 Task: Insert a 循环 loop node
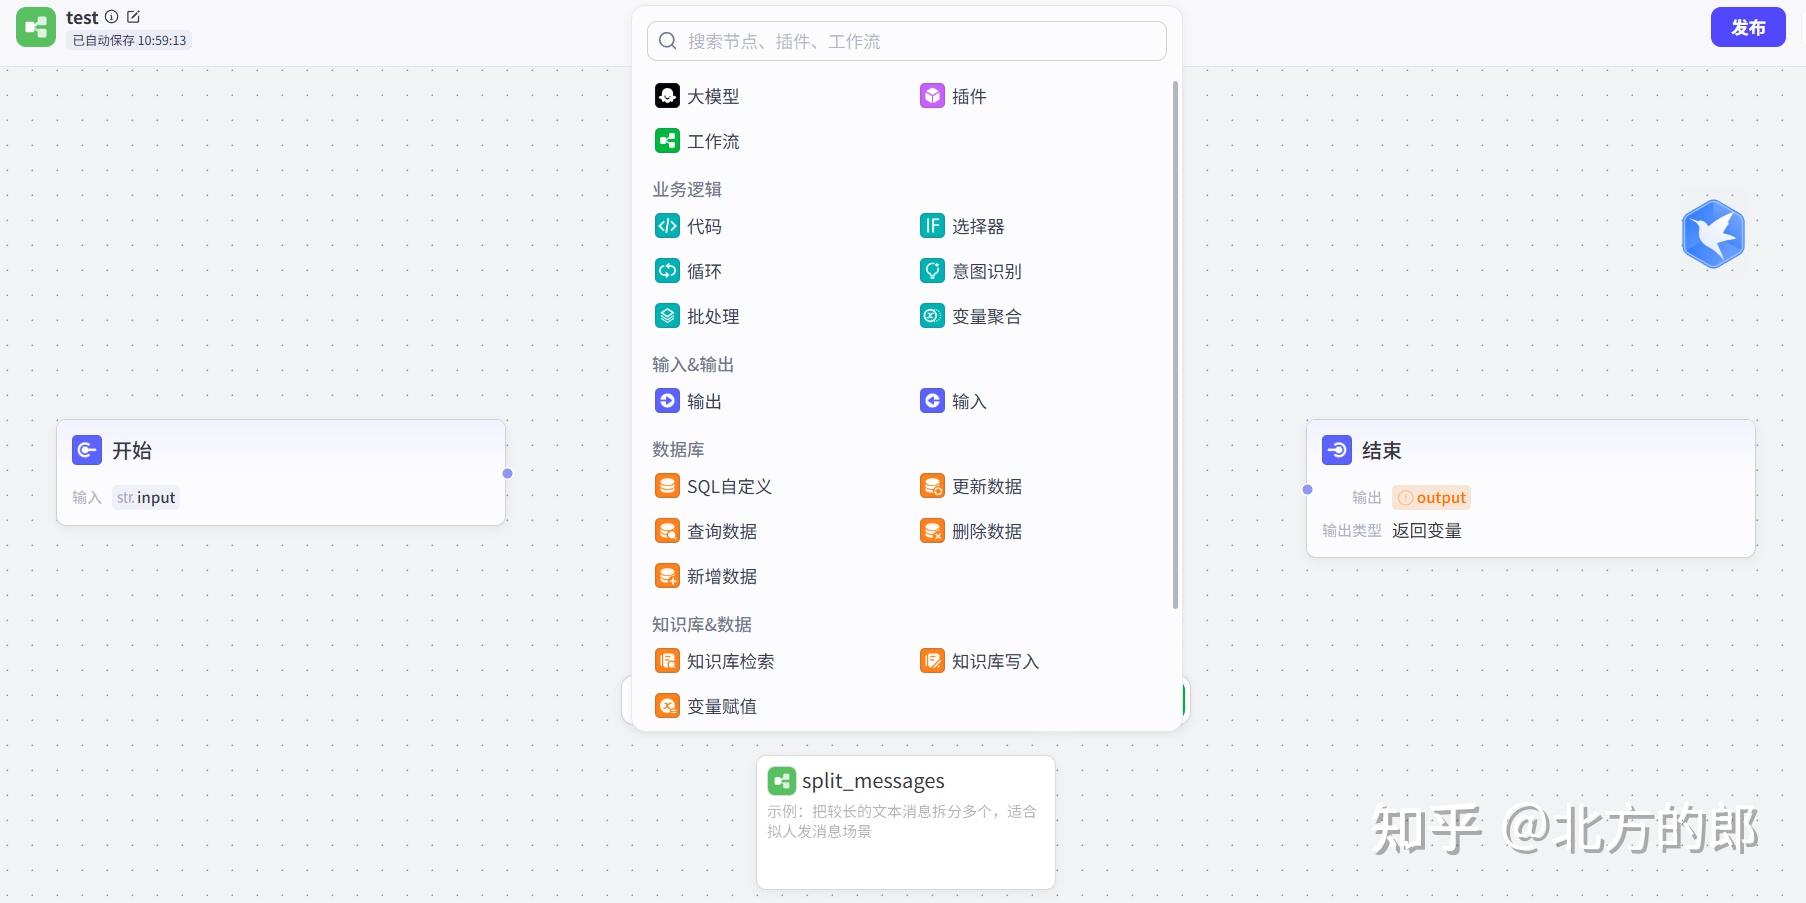pos(689,271)
